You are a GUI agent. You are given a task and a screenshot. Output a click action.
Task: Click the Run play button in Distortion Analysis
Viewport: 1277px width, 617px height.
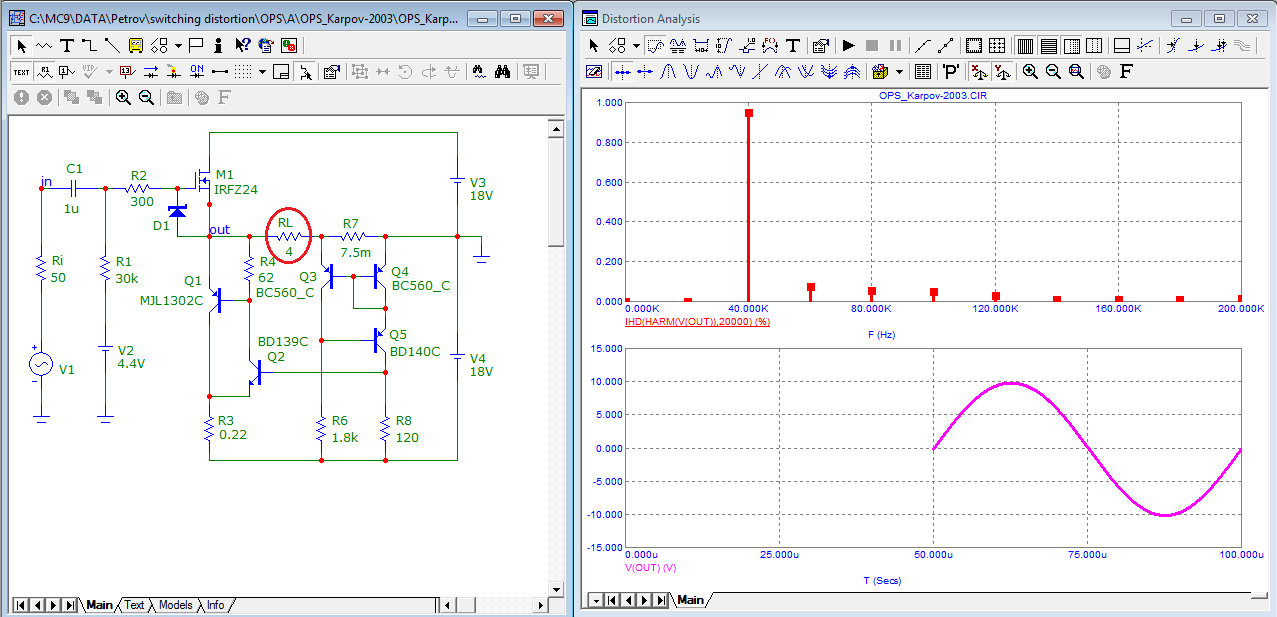(x=848, y=45)
